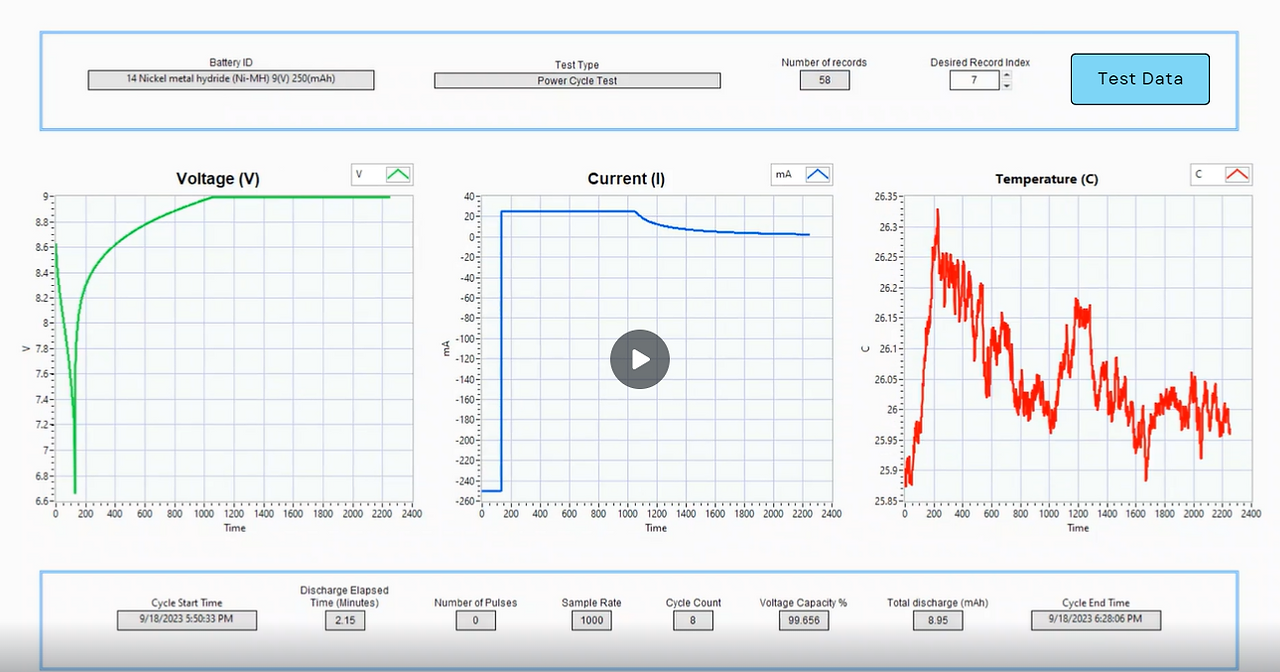1280x672 pixels.
Task: Click the Voltage Capacity % value 99.656
Action: [803, 620]
